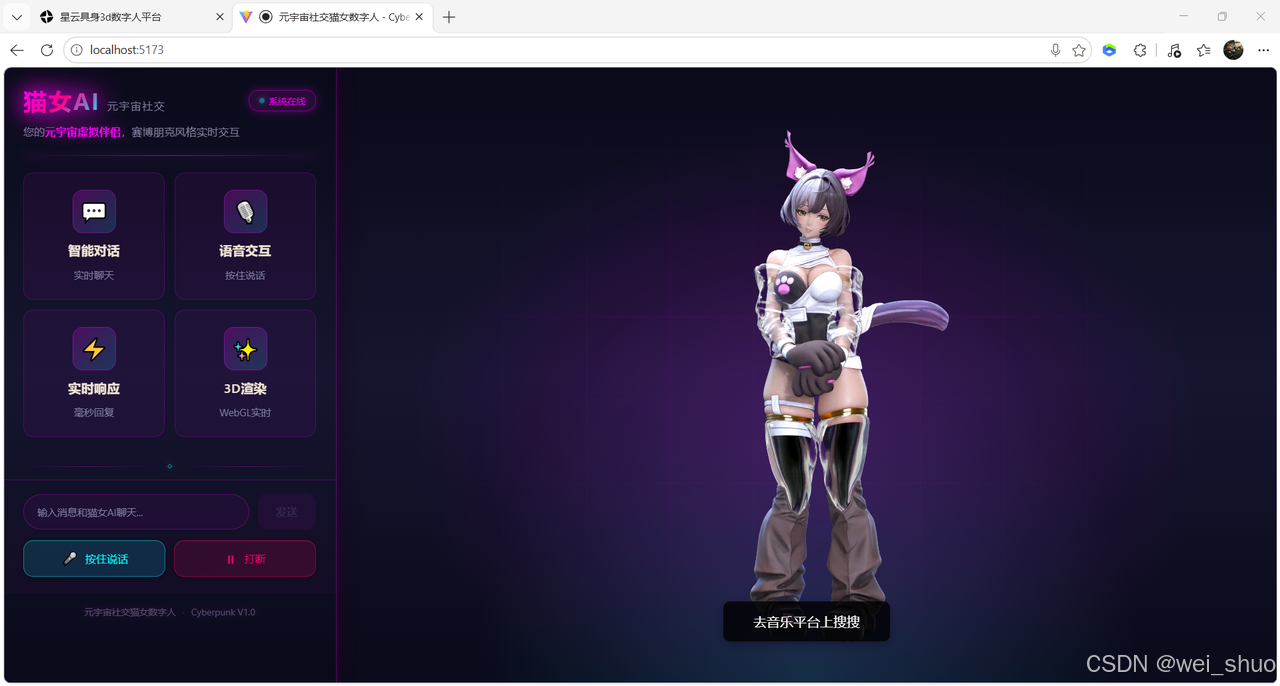
Task: Click the 系统在线 status badge
Action: (282, 101)
